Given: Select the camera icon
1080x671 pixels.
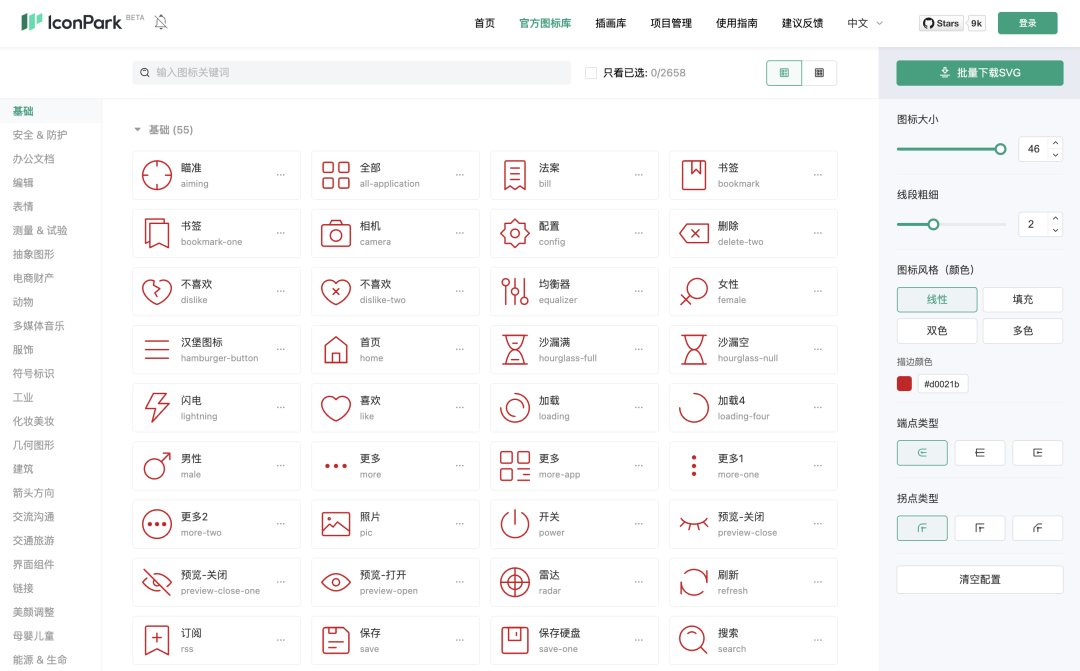Looking at the screenshot, I should pos(335,233).
